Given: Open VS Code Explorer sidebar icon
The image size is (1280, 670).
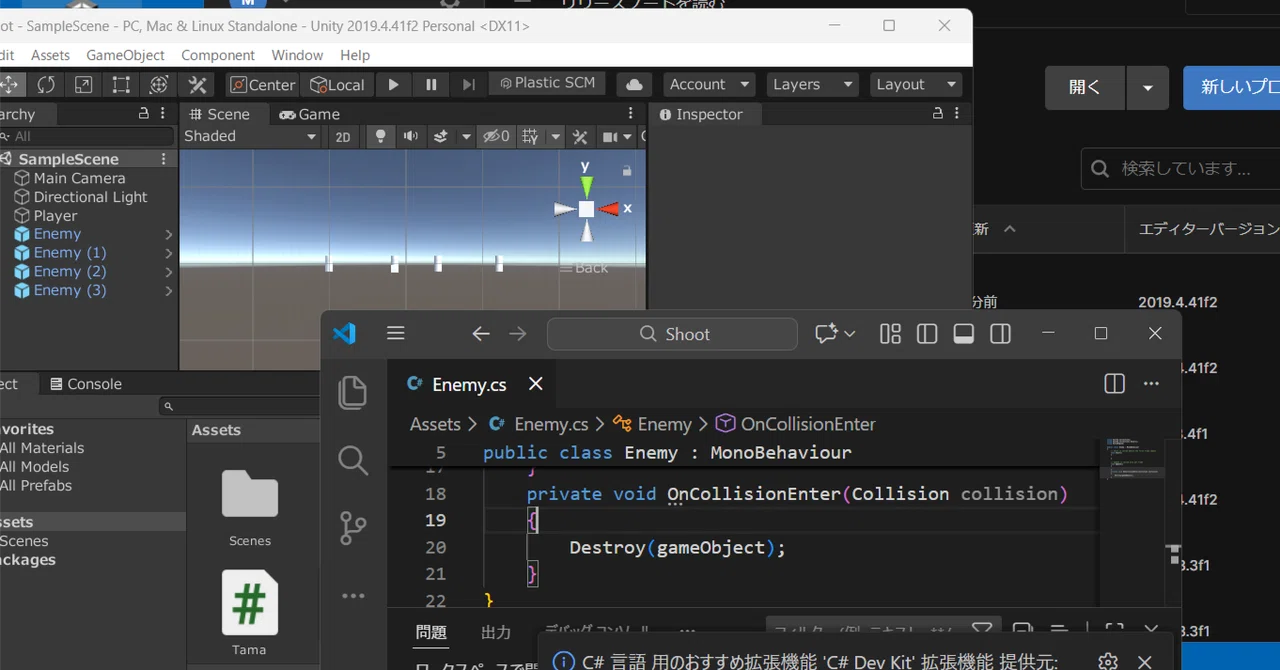Looking at the screenshot, I should 353,392.
